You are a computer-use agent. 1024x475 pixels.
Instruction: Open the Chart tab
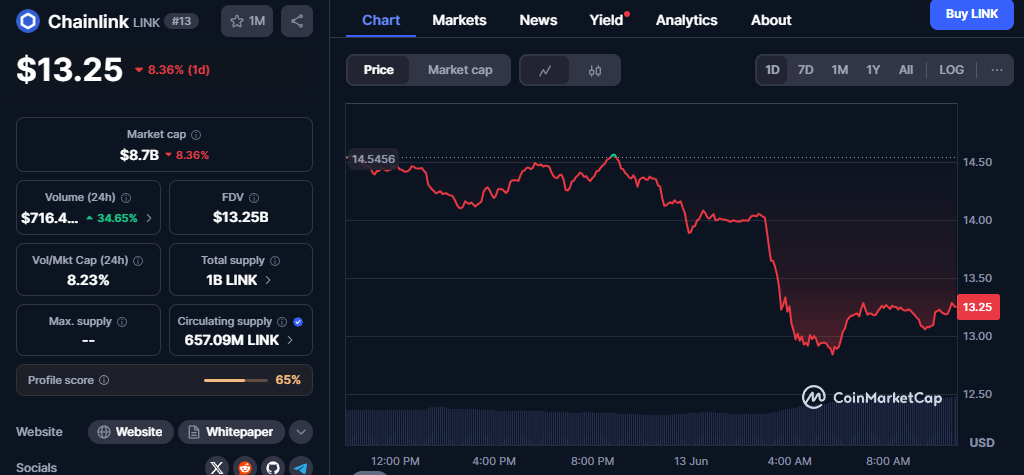381,20
